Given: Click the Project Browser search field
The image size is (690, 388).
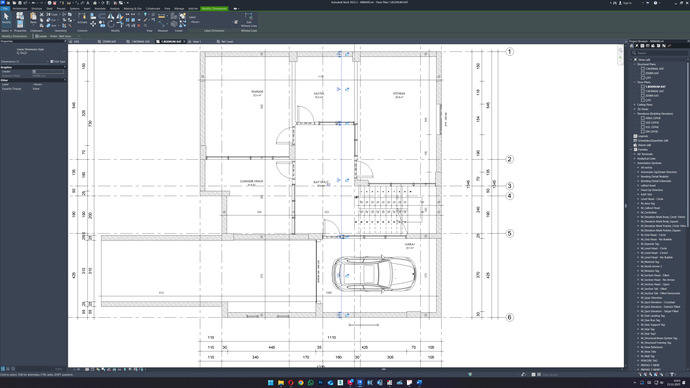Looking at the screenshot, I should (x=659, y=53).
